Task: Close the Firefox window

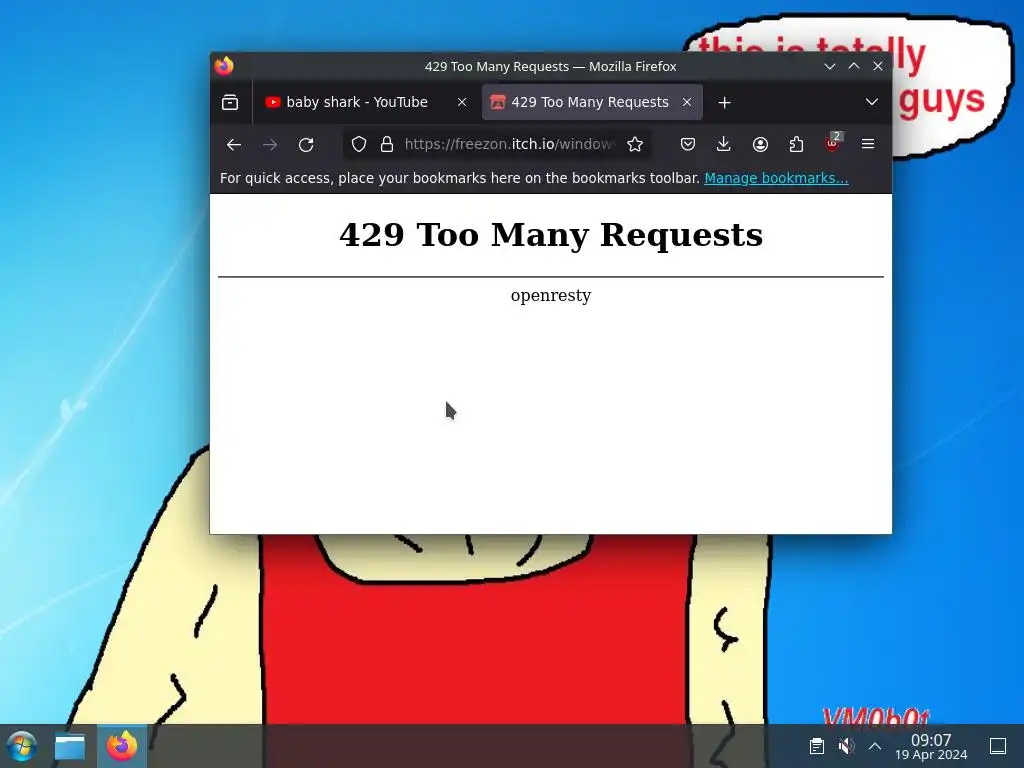Action: [x=878, y=66]
